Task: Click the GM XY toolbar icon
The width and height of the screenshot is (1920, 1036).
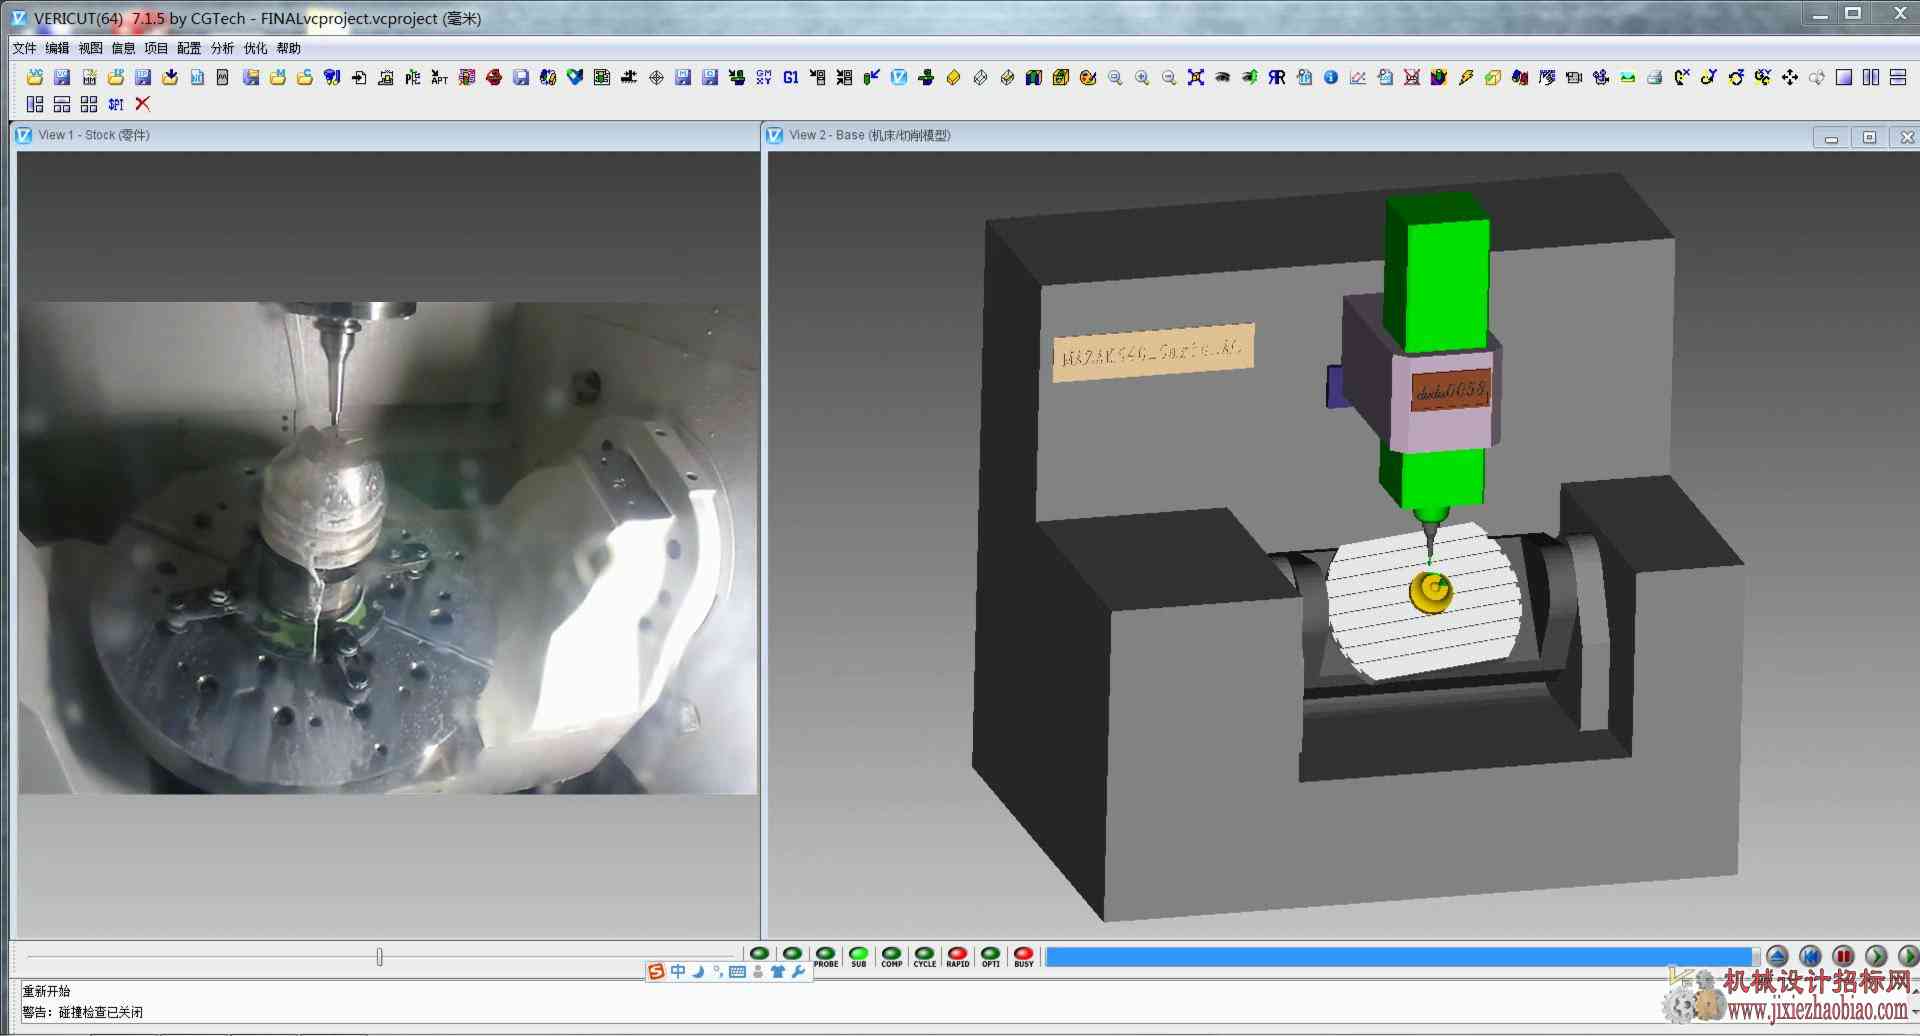Action: 764,77
